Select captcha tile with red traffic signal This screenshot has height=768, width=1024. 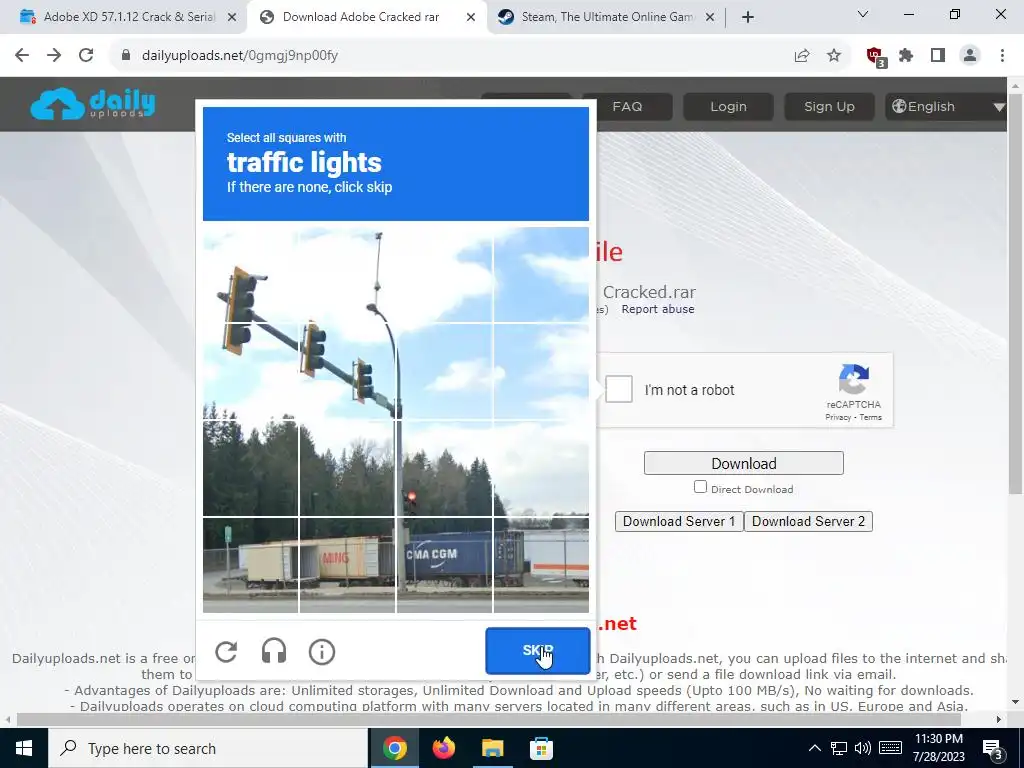pos(444,469)
